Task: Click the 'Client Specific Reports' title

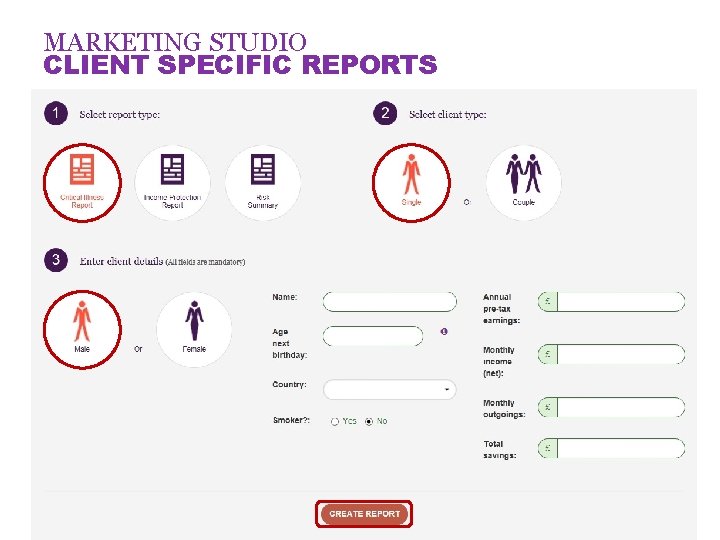Action: (x=240, y=64)
